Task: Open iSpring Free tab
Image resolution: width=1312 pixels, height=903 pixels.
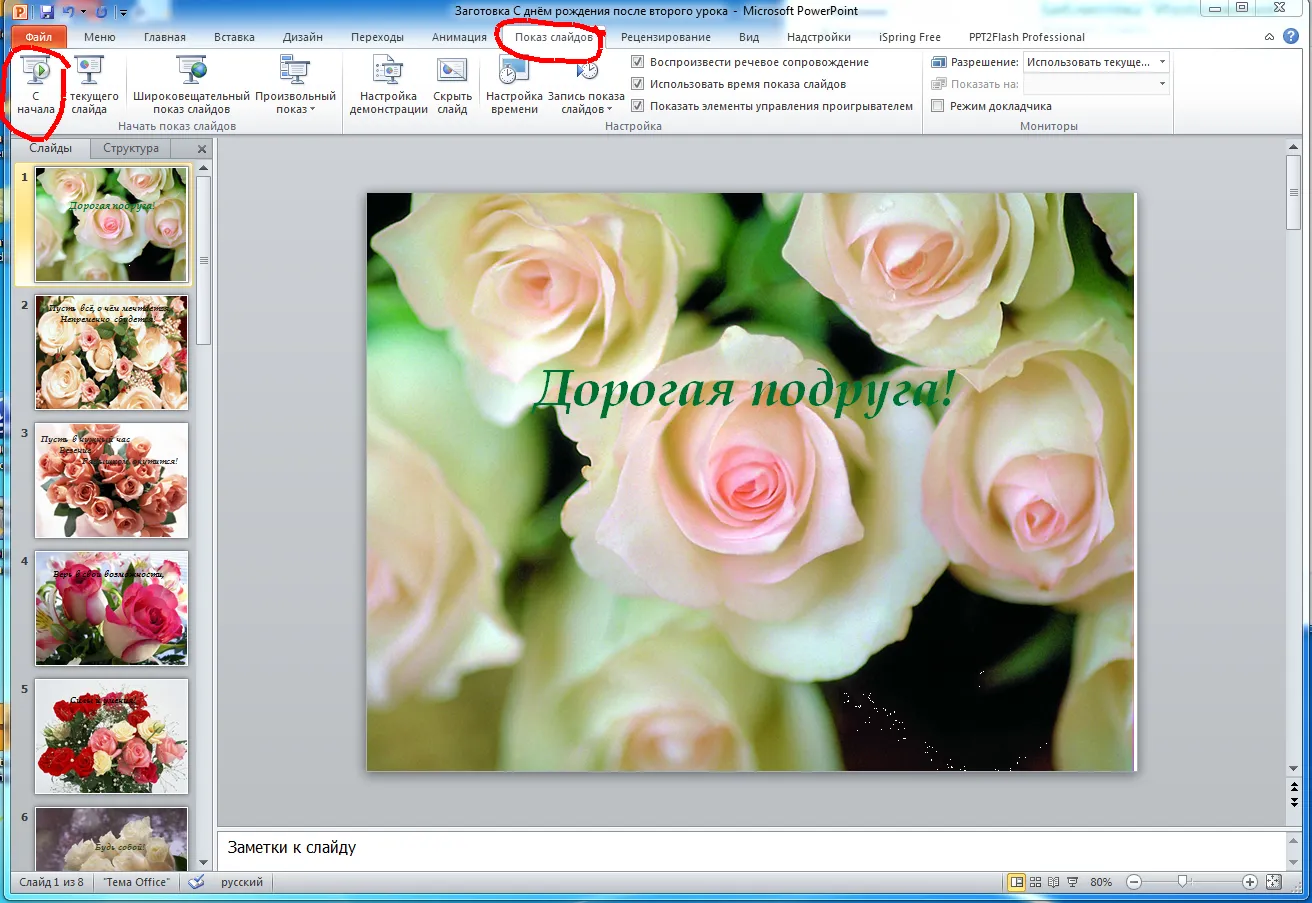Action: point(910,37)
